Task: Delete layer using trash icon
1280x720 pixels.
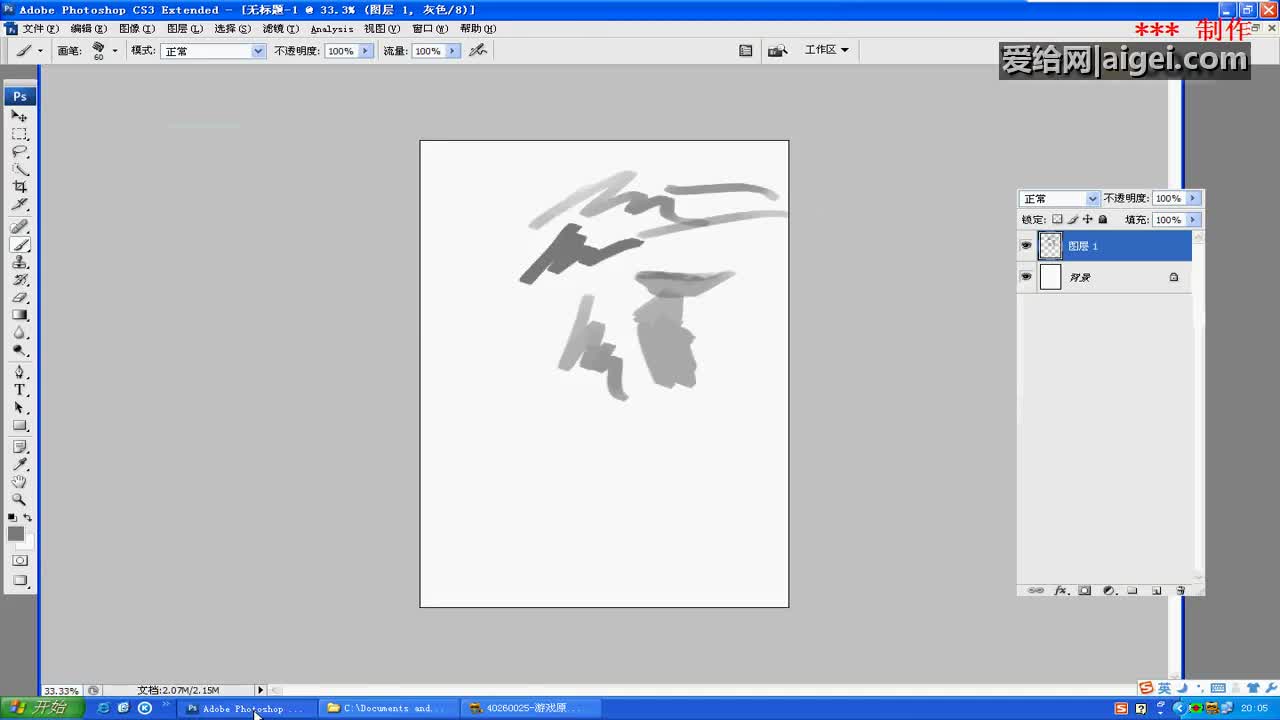Action: [x=1180, y=591]
